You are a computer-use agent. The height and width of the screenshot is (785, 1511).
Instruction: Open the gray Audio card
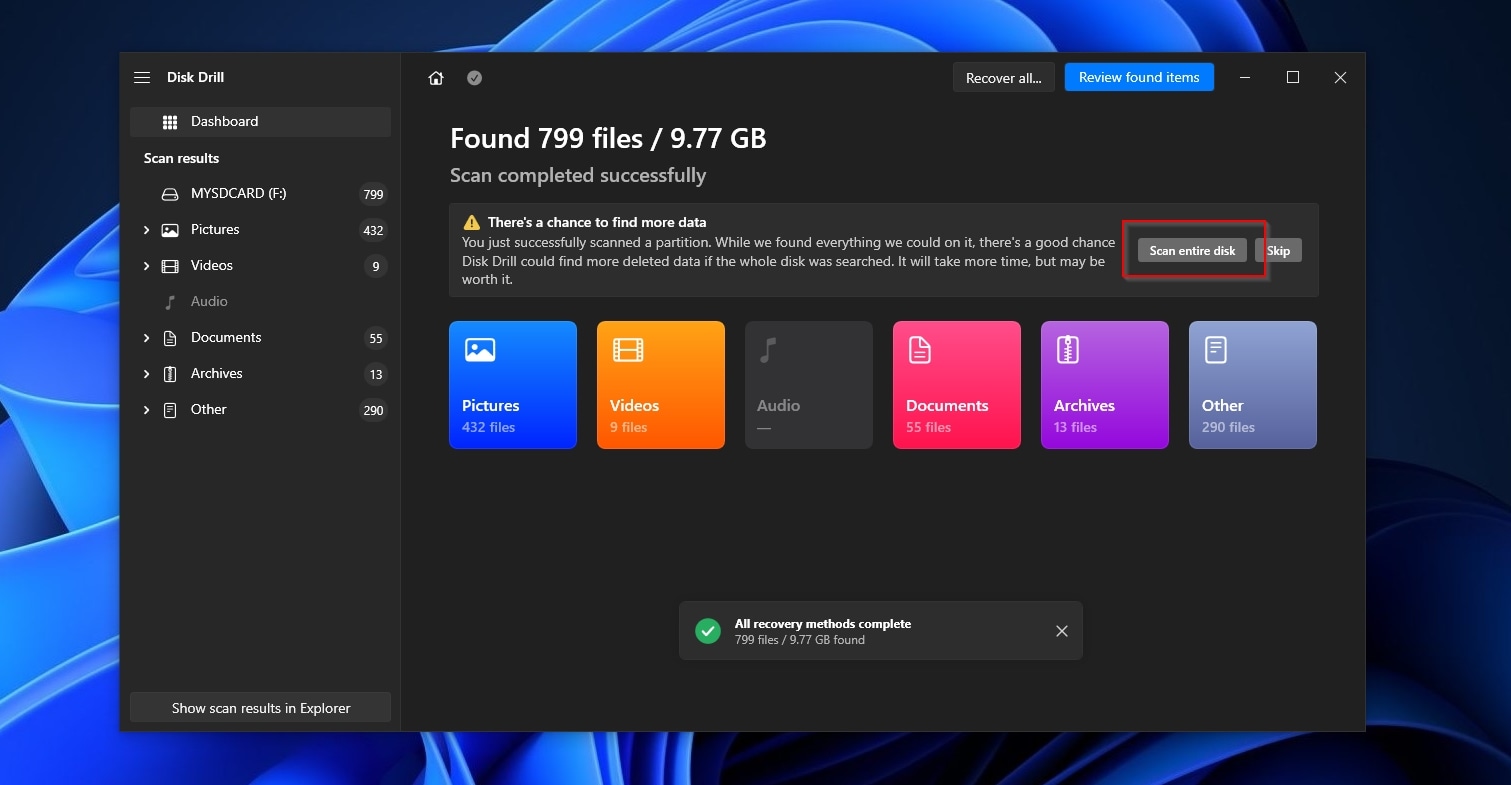pos(809,385)
